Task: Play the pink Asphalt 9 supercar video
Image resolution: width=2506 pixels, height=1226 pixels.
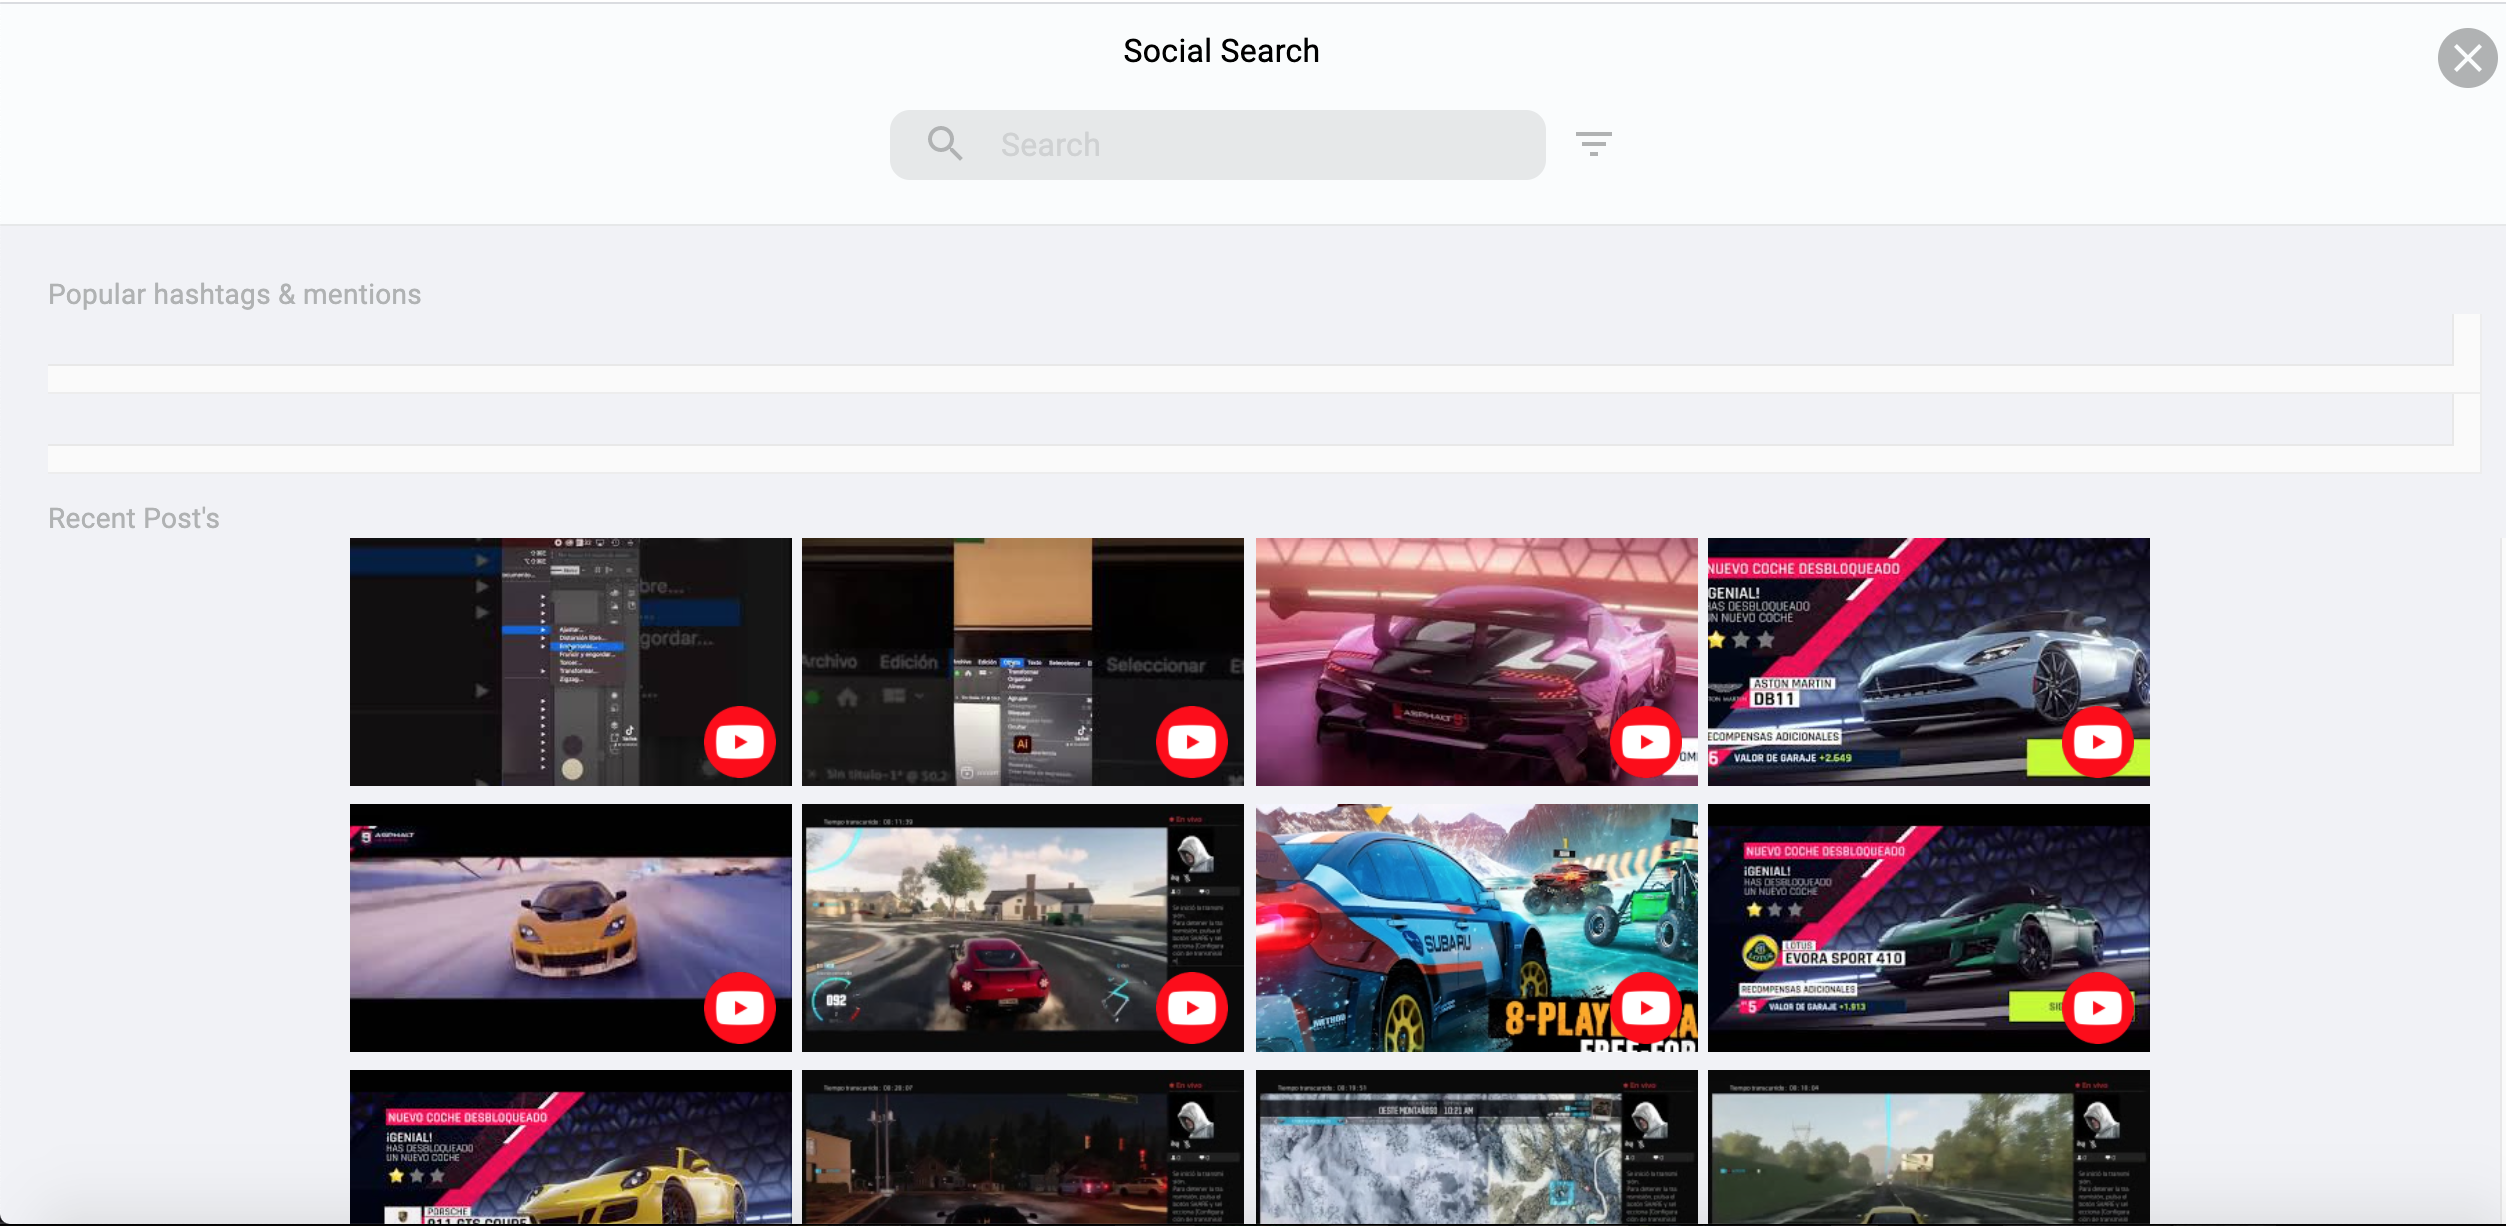Action: coord(1646,742)
